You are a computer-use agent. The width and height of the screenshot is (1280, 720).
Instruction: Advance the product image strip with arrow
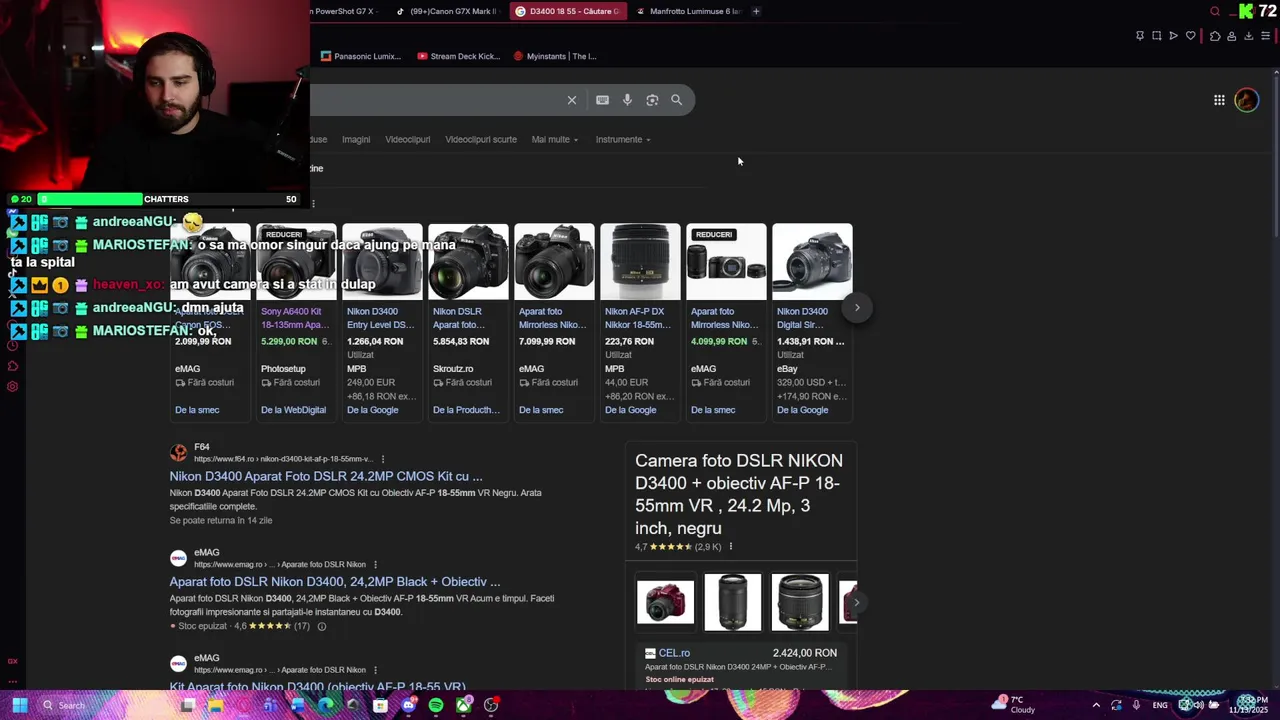point(855,602)
